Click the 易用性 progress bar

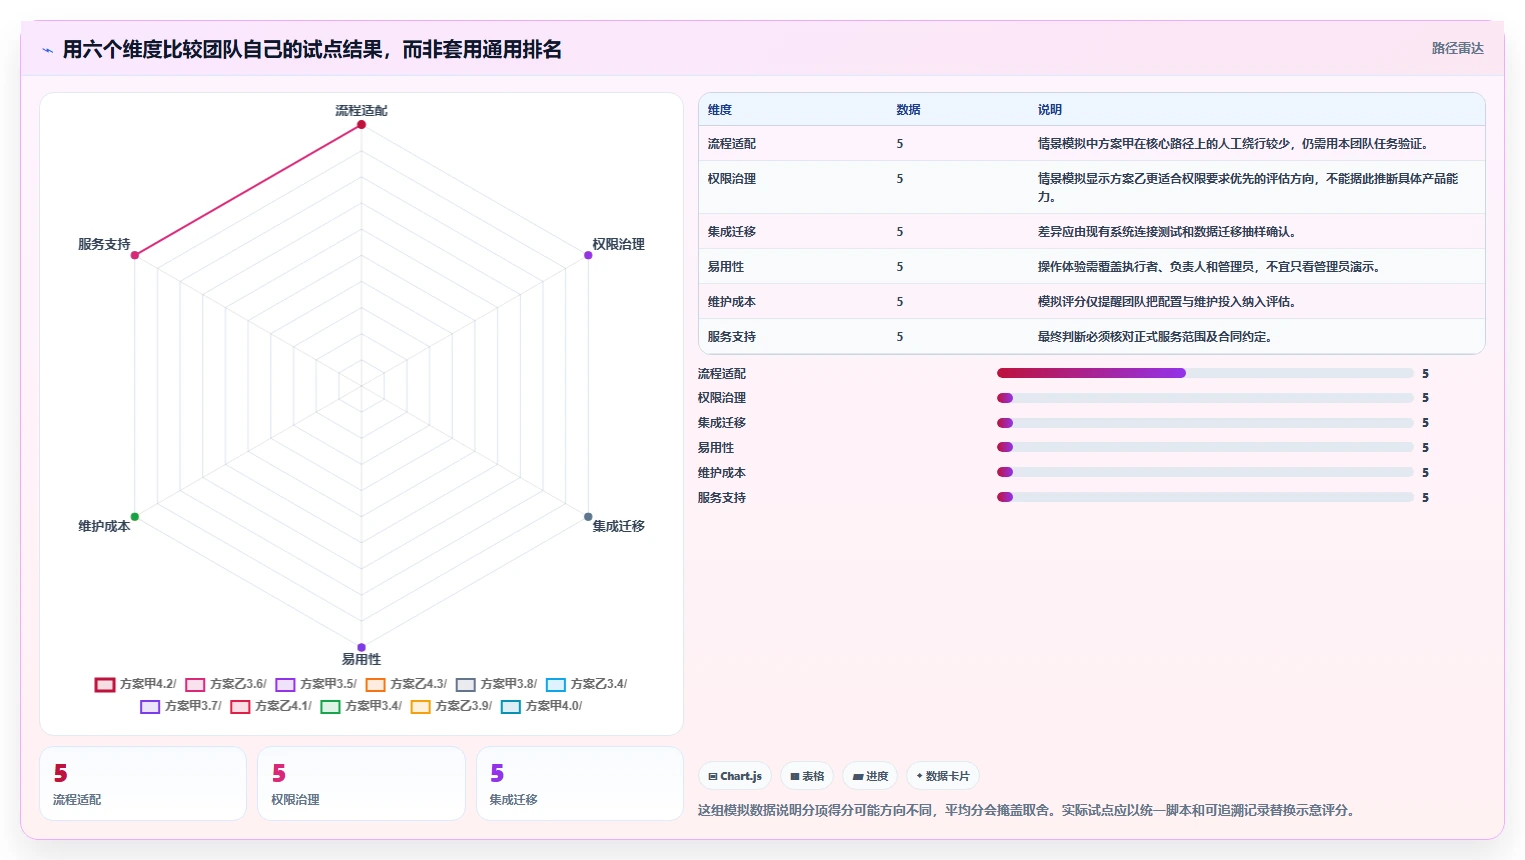1205,447
